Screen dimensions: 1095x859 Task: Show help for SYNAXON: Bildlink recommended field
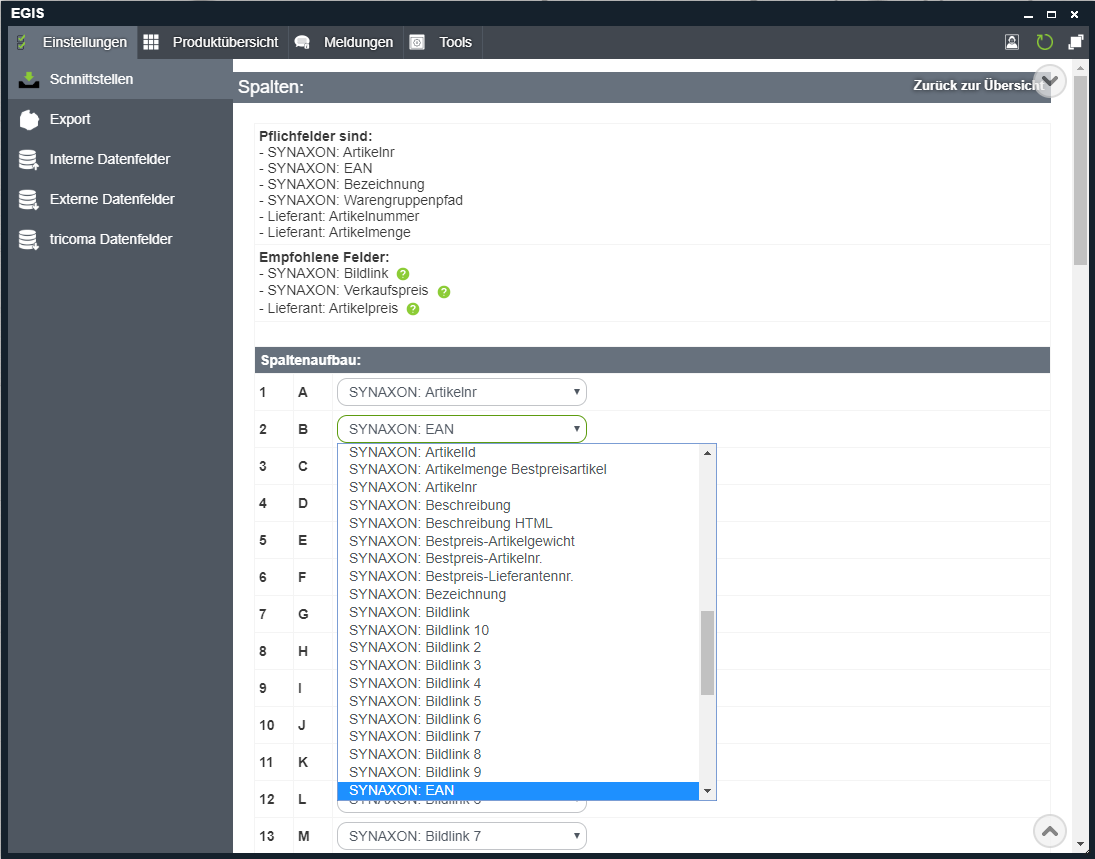click(x=403, y=274)
